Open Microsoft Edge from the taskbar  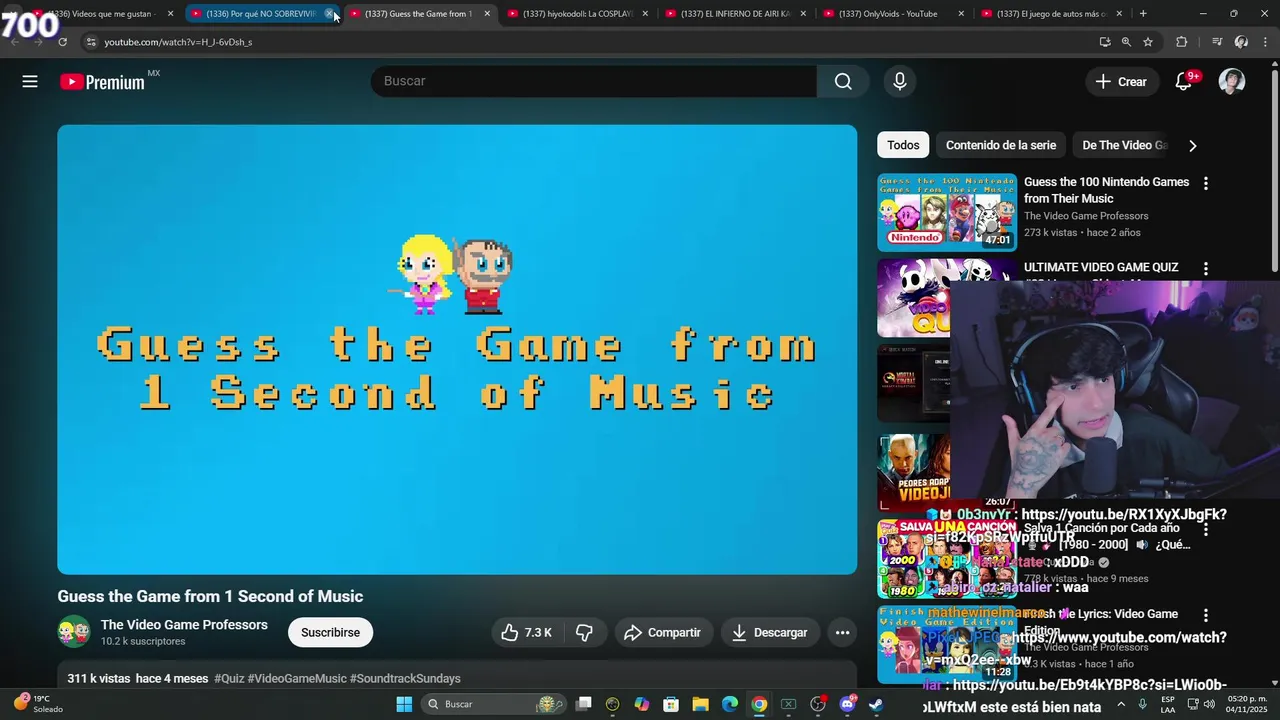click(x=730, y=704)
